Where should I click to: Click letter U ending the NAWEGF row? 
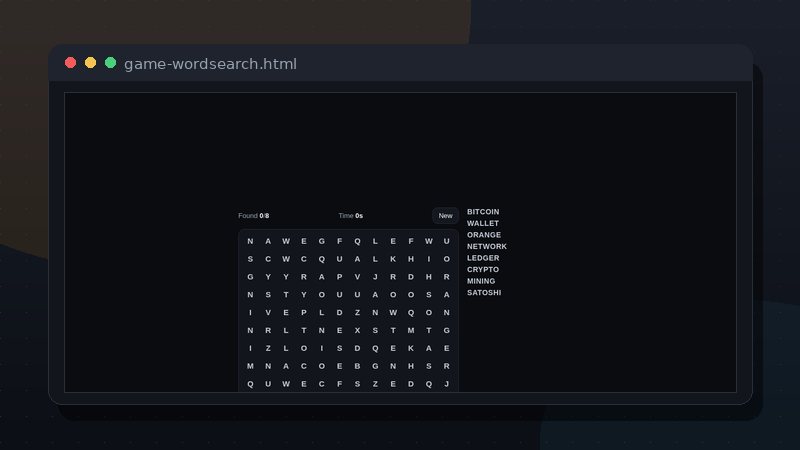click(446, 241)
